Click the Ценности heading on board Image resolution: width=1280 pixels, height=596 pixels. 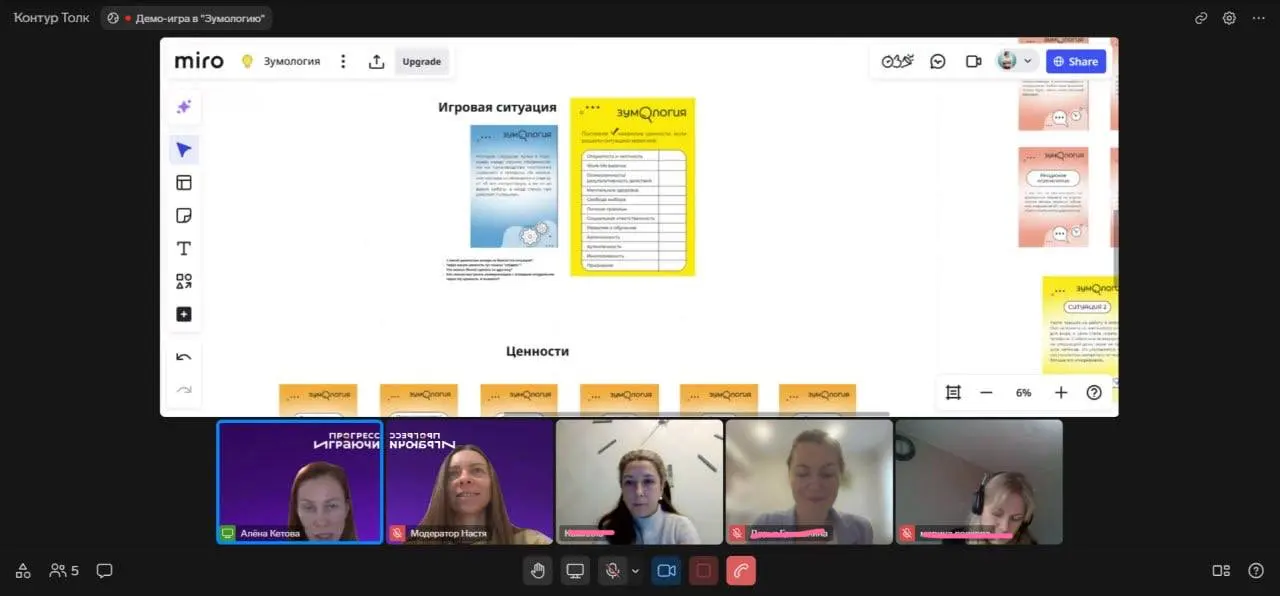(x=537, y=351)
